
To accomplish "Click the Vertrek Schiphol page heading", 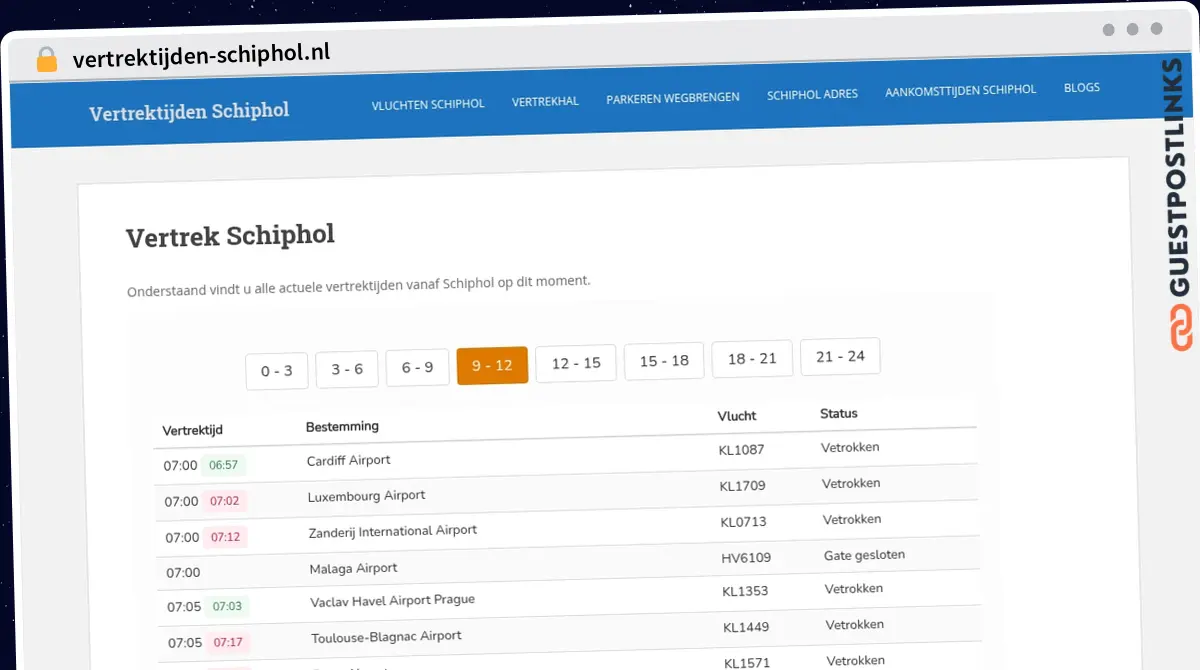I will pyautogui.click(x=230, y=237).
